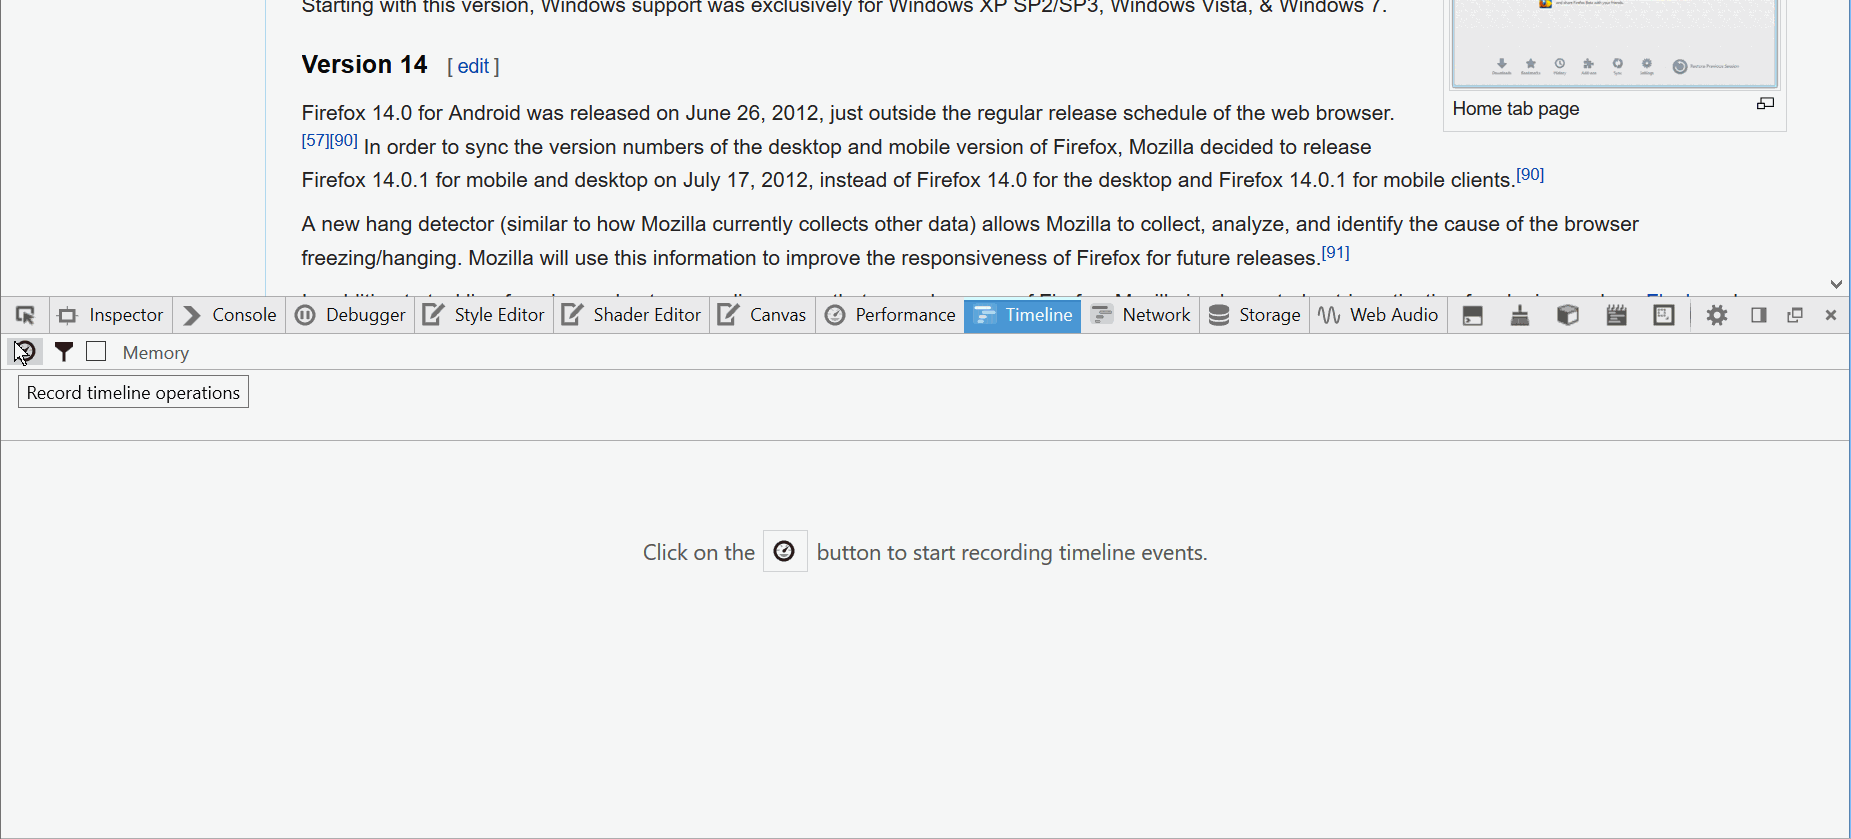Viewport: 1851px width, 839px height.
Task: Open citation [90] following reference [57]
Action: [x=344, y=140]
